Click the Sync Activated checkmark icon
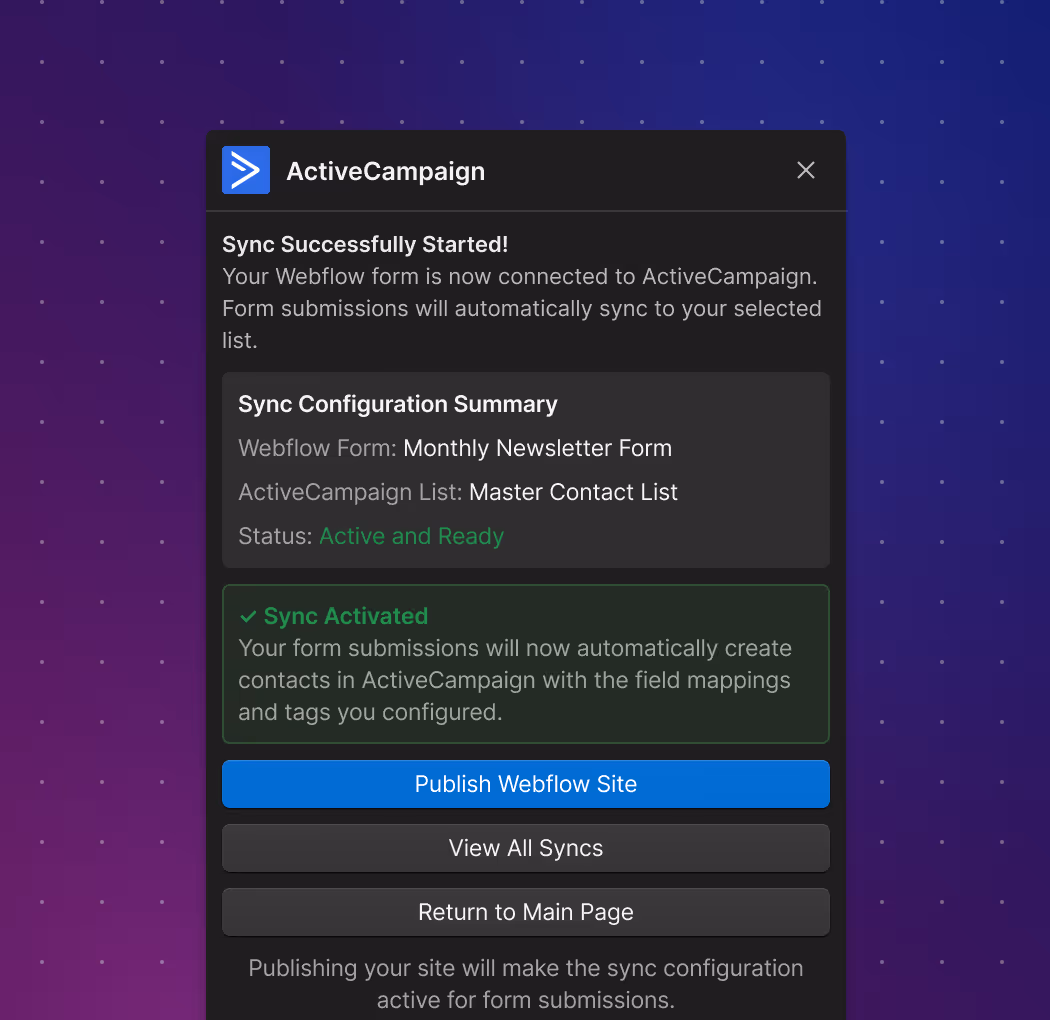This screenshot has width=1050, height=1020. (x=248, y=616)
